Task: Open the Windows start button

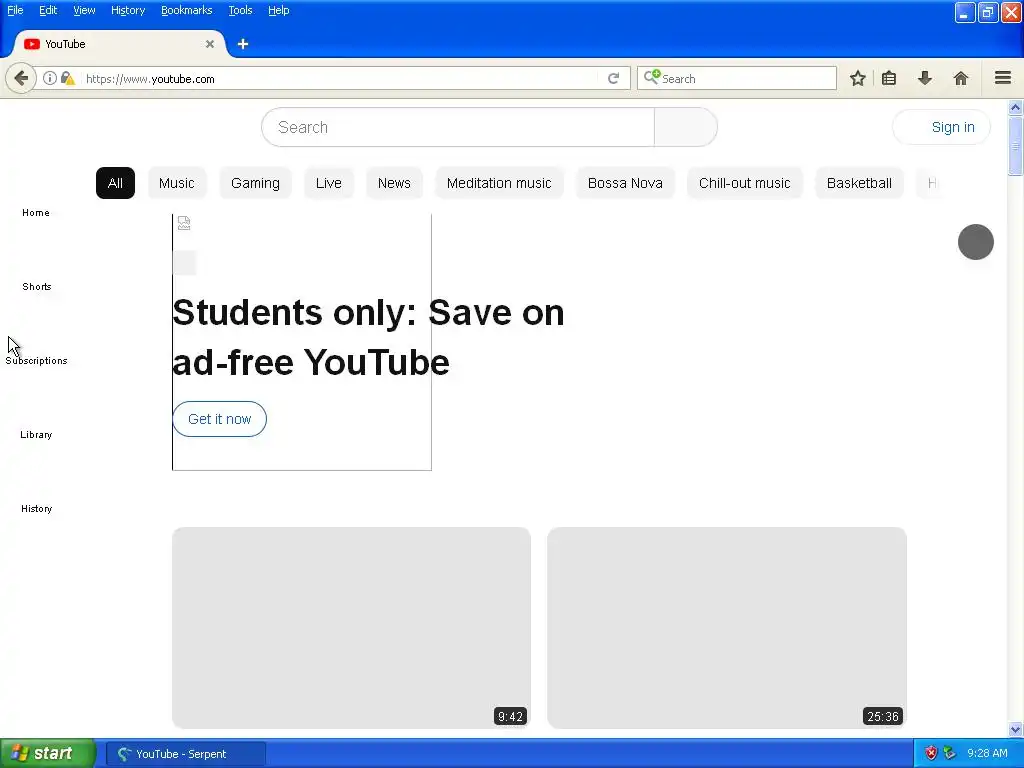Action: [x=48, y=753]
